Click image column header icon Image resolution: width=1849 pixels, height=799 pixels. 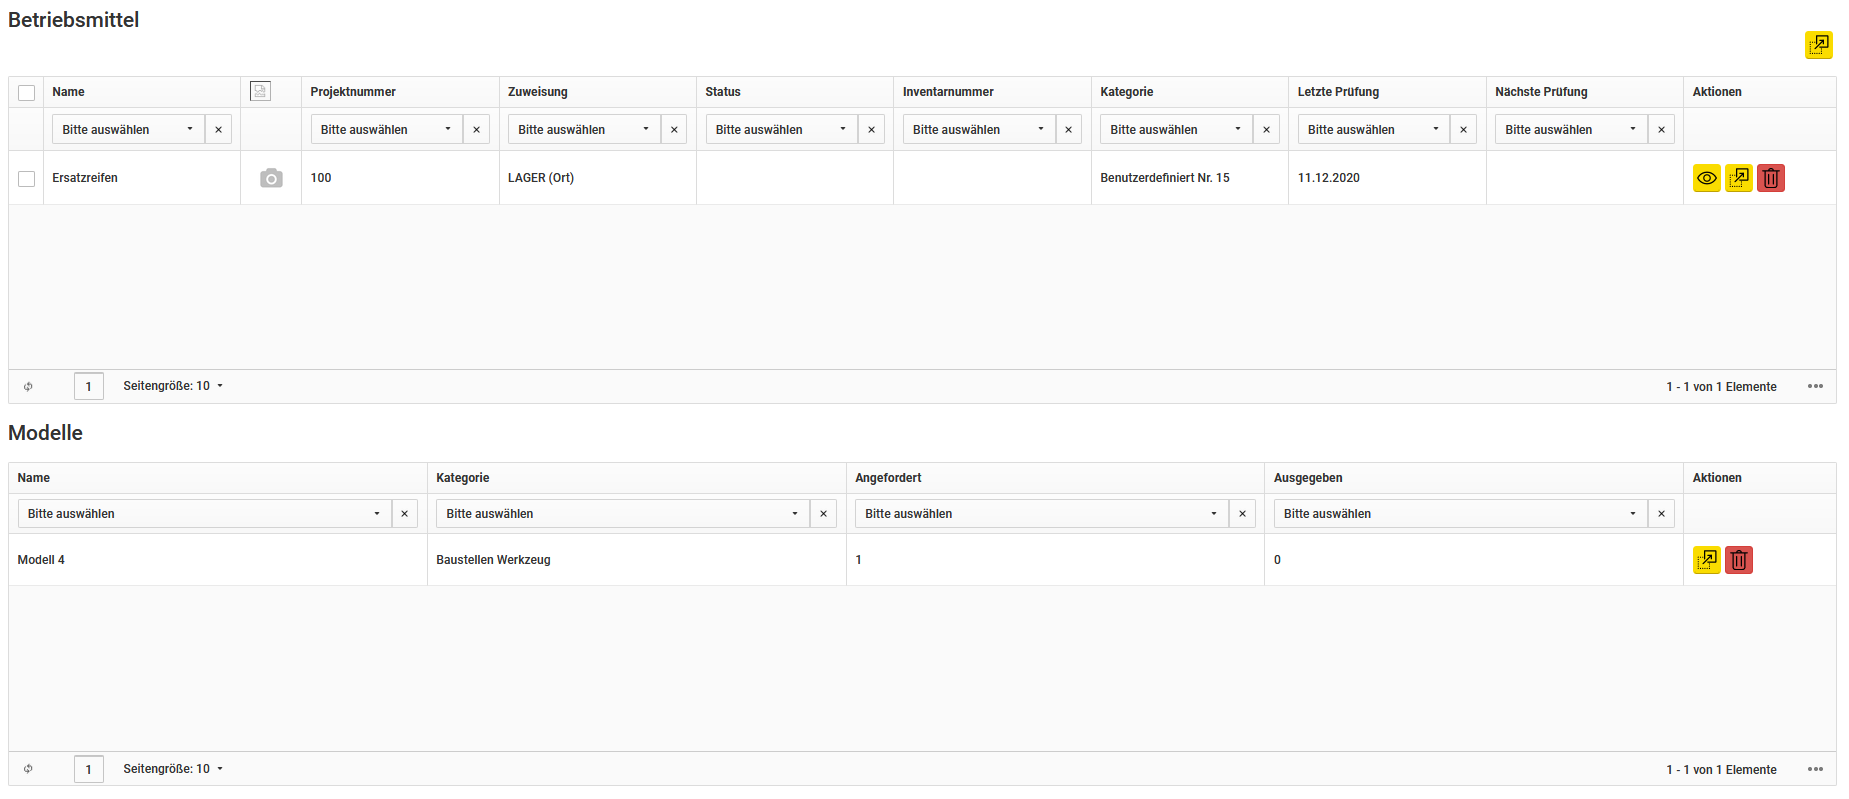260,91
